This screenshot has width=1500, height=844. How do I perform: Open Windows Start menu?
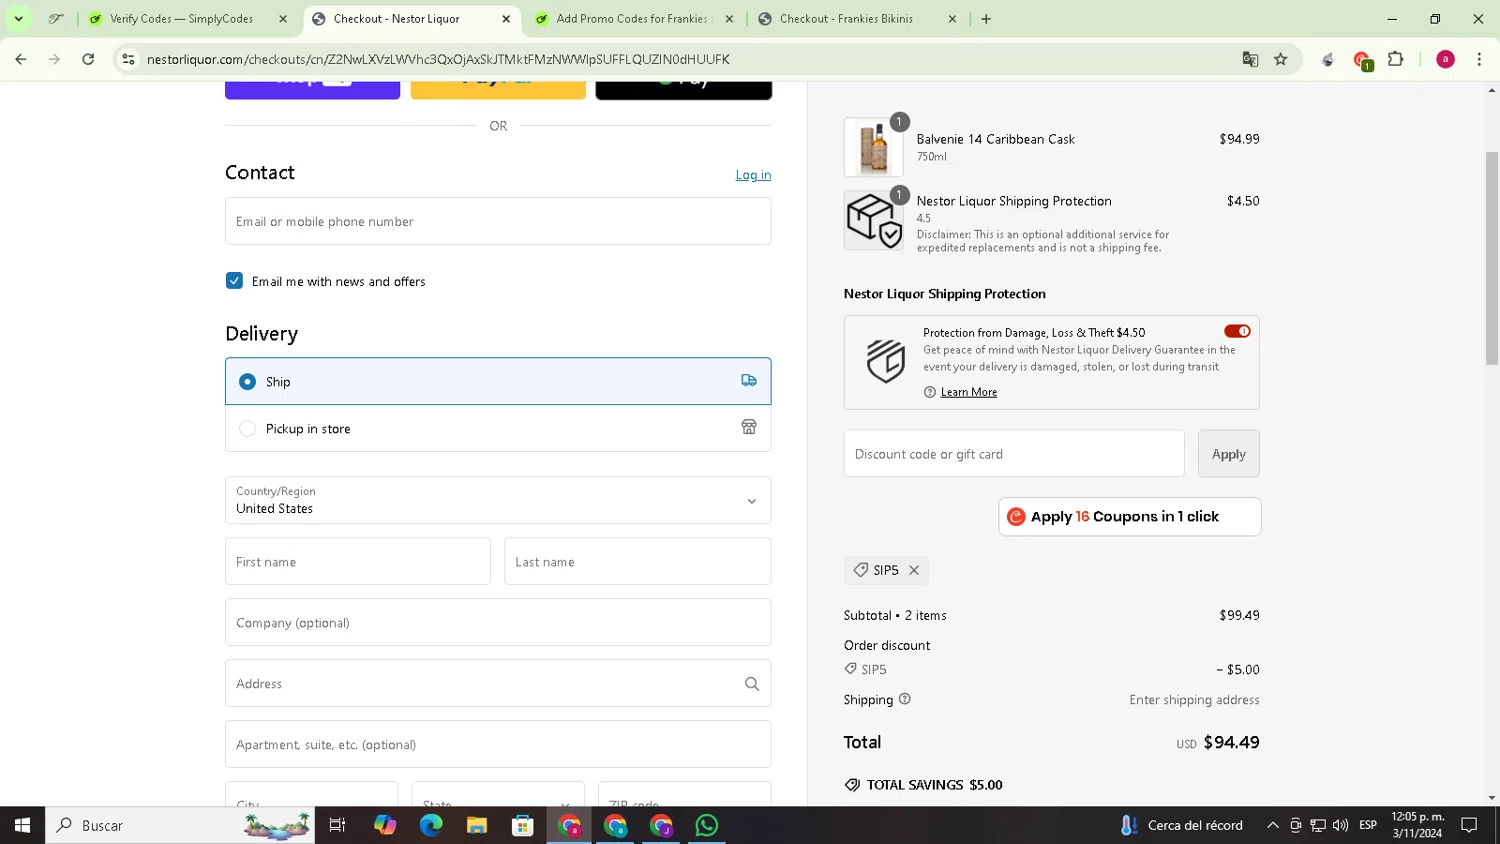point(22,825)
